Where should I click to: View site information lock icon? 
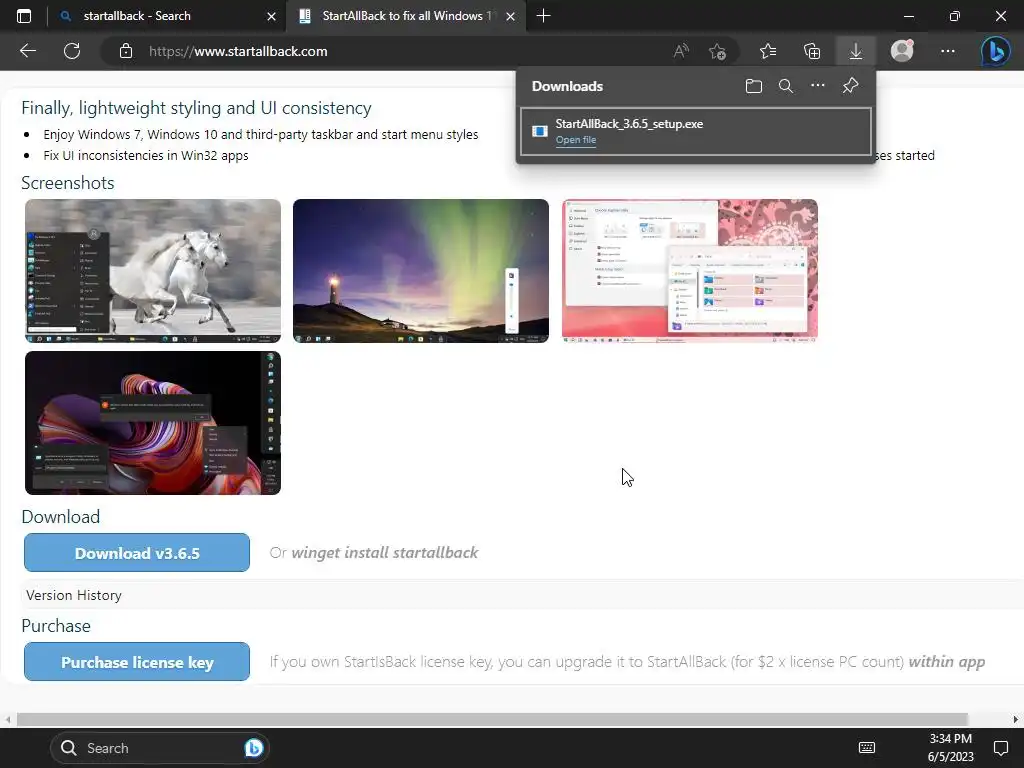(126, 51)
